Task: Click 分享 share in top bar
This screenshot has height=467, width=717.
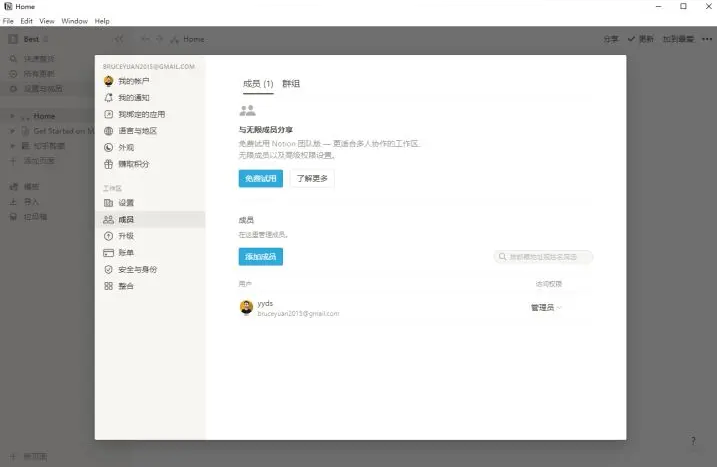Action: click(611, 39)
